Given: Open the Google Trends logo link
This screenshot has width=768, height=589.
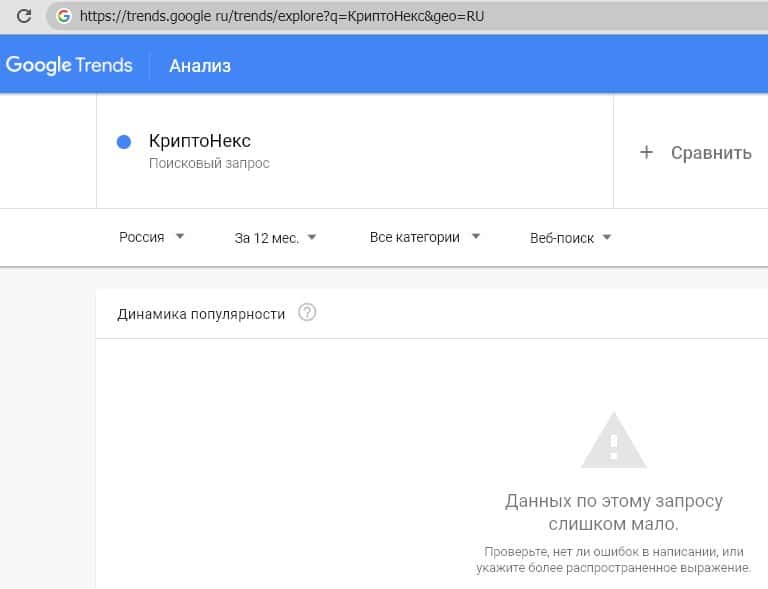Looking at the screenshot, I should tap(69, 65).
